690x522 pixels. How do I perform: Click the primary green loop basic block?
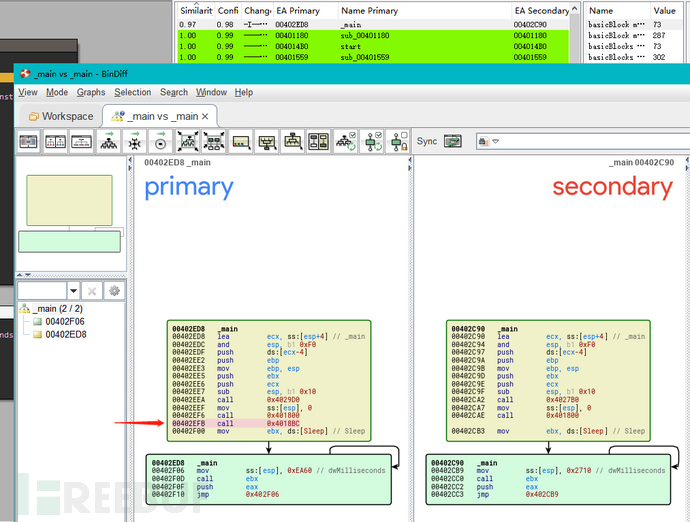point(269,479)
